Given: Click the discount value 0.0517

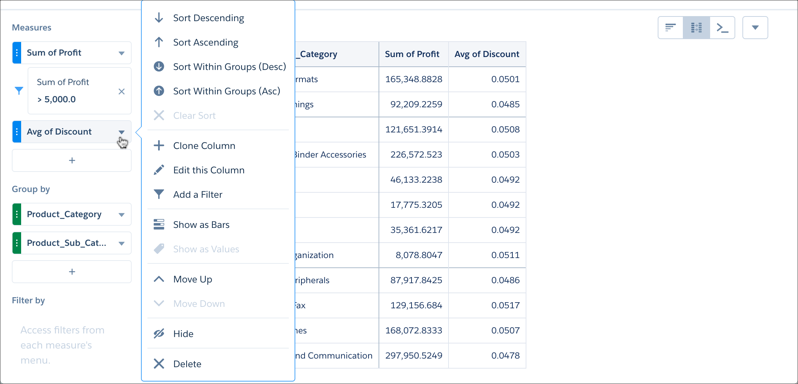Looking at the screenshot, I should tap(505, 306).
